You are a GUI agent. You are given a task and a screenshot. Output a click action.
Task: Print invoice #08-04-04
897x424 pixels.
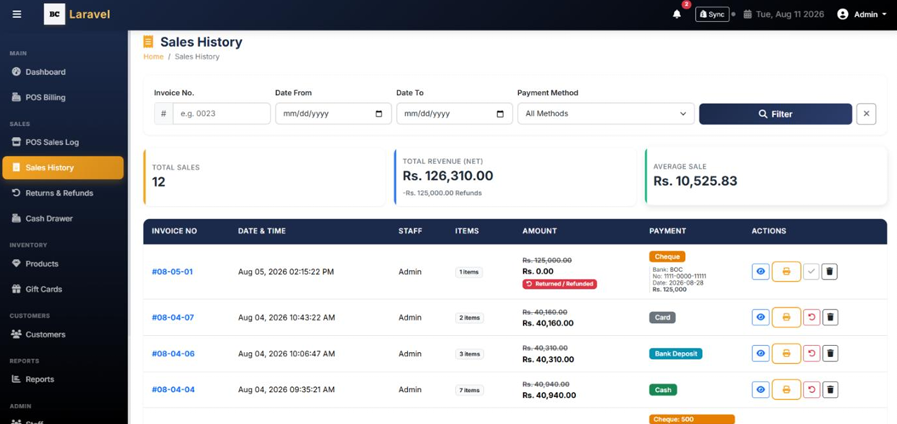[786, 390]
